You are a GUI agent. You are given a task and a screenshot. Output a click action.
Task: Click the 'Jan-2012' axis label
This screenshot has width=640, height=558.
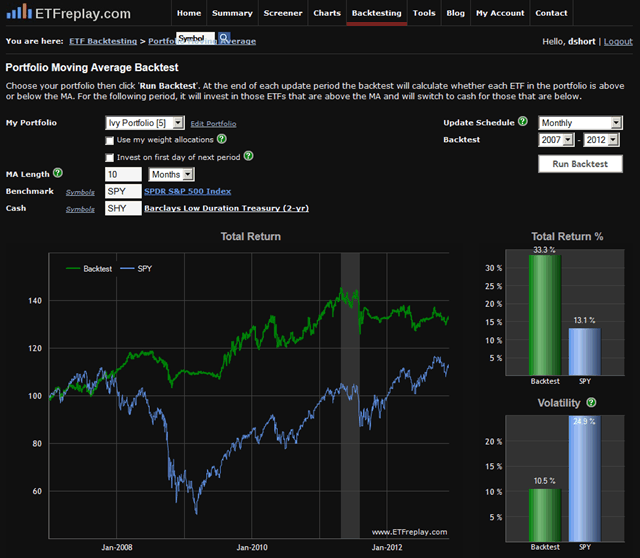pyautogui.click(x=387, y=547)
